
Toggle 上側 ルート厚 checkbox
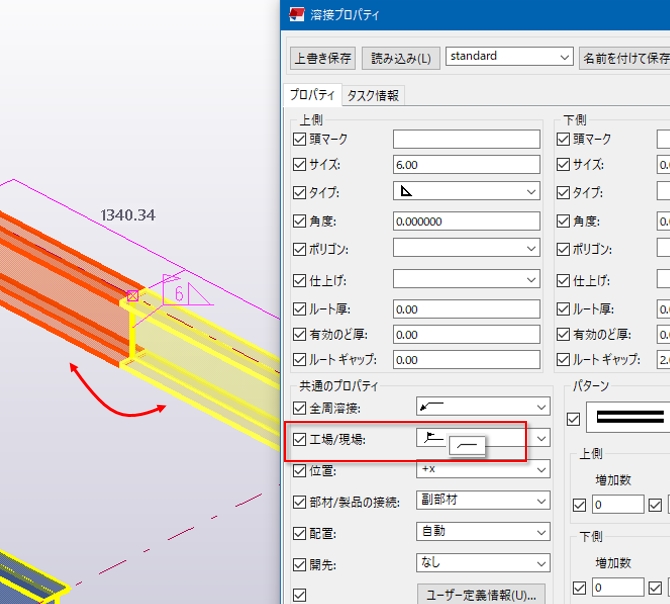tap(300, 309)
